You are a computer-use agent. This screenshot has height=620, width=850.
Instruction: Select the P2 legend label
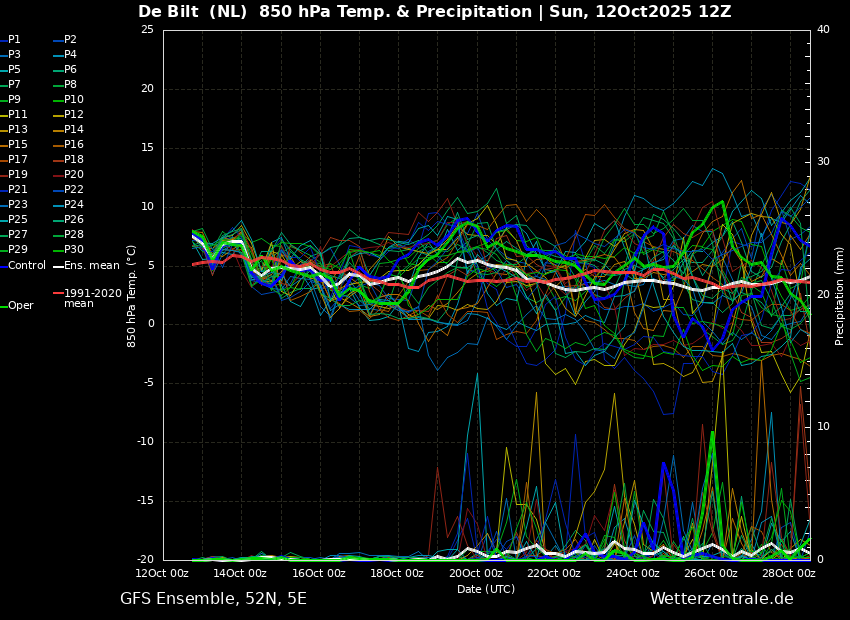point(65,40)
